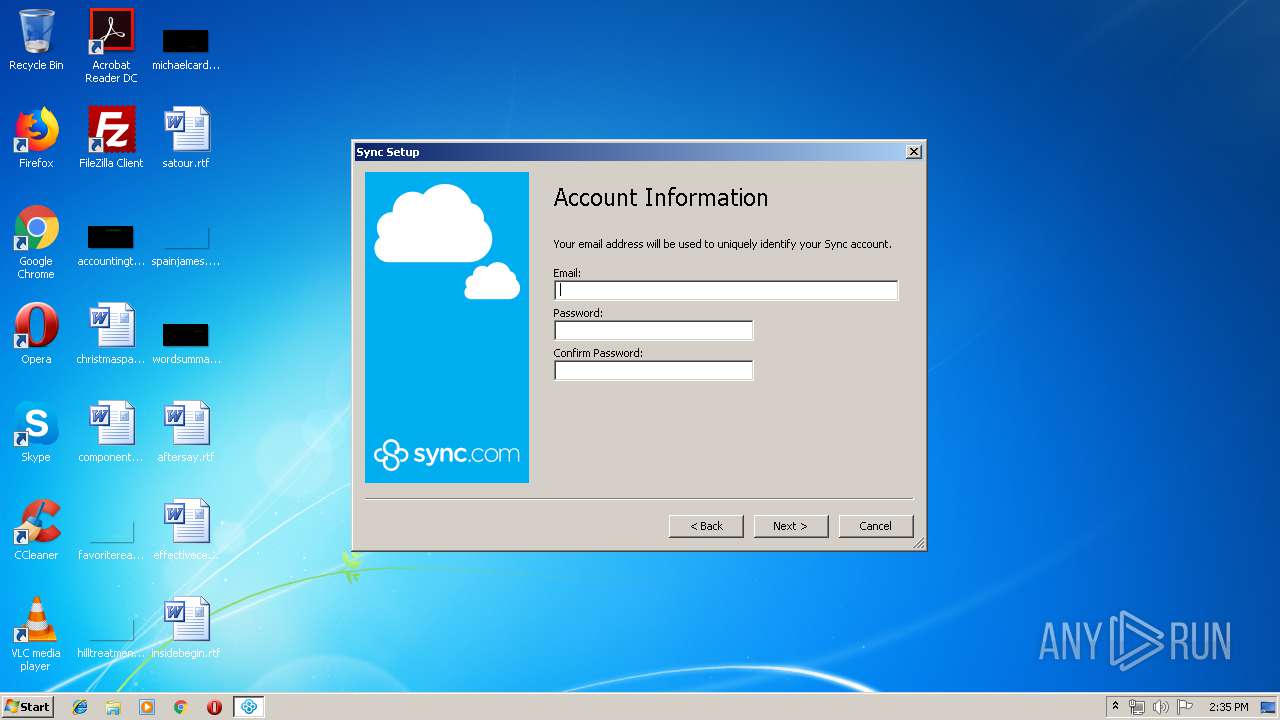
Task: Select the accountingt... desktop file
Action: pos(111,244)
